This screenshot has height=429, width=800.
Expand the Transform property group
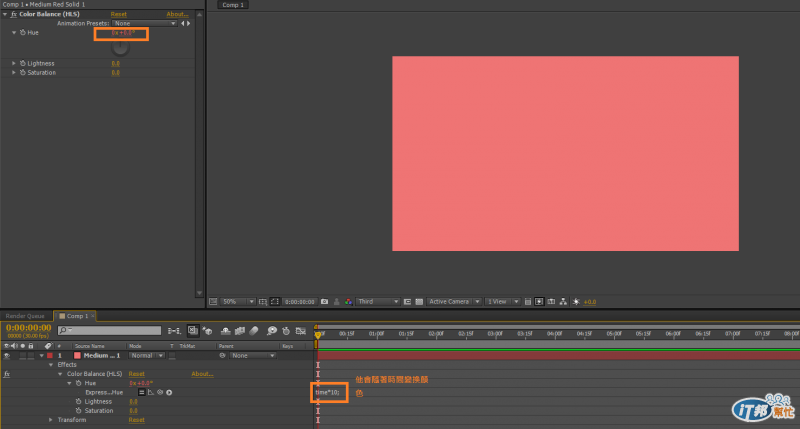(x=51, y=420)
